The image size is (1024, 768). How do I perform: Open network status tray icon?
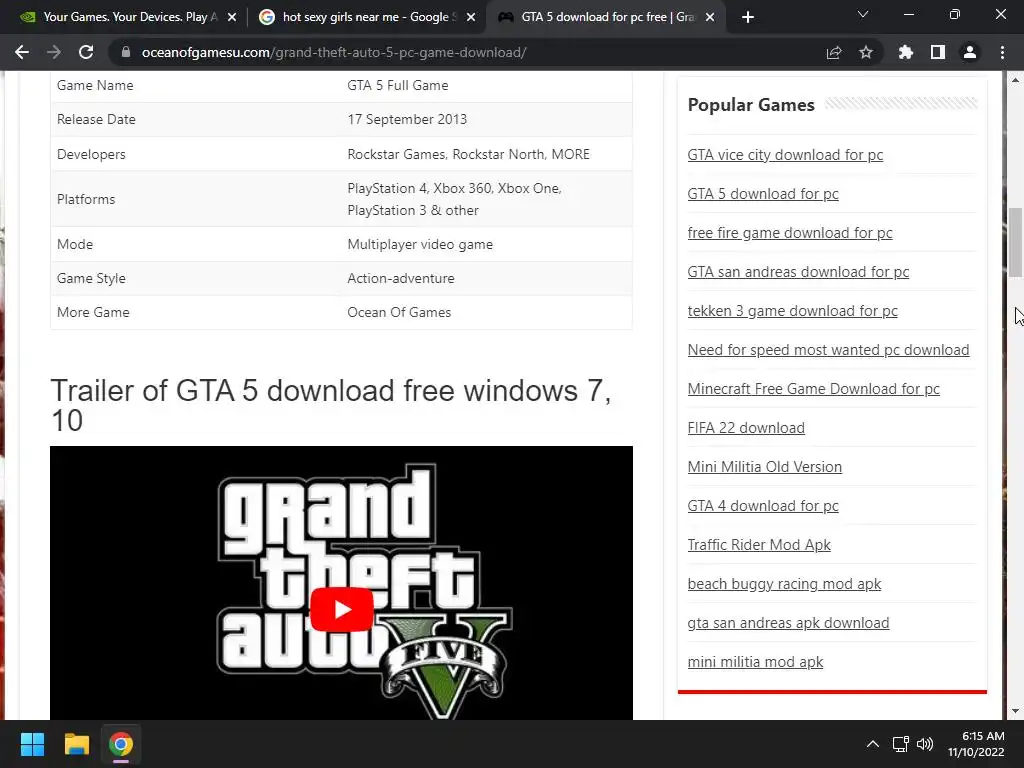[901, 744]
